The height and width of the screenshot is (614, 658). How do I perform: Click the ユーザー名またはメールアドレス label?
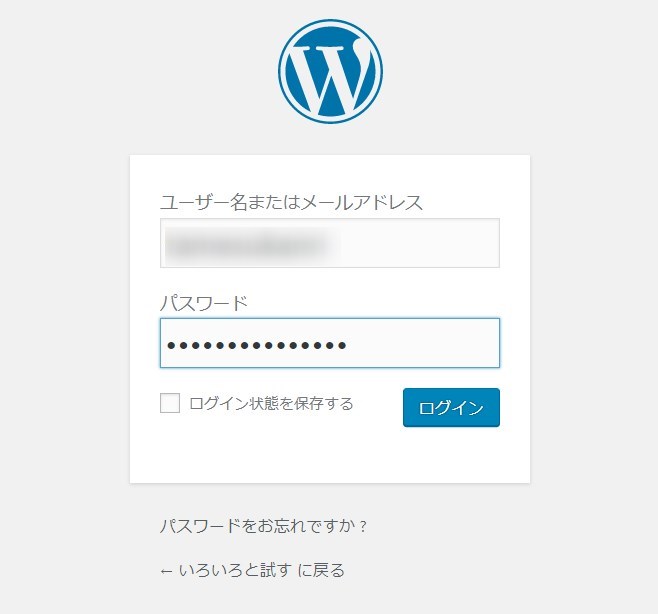(291, 202)
